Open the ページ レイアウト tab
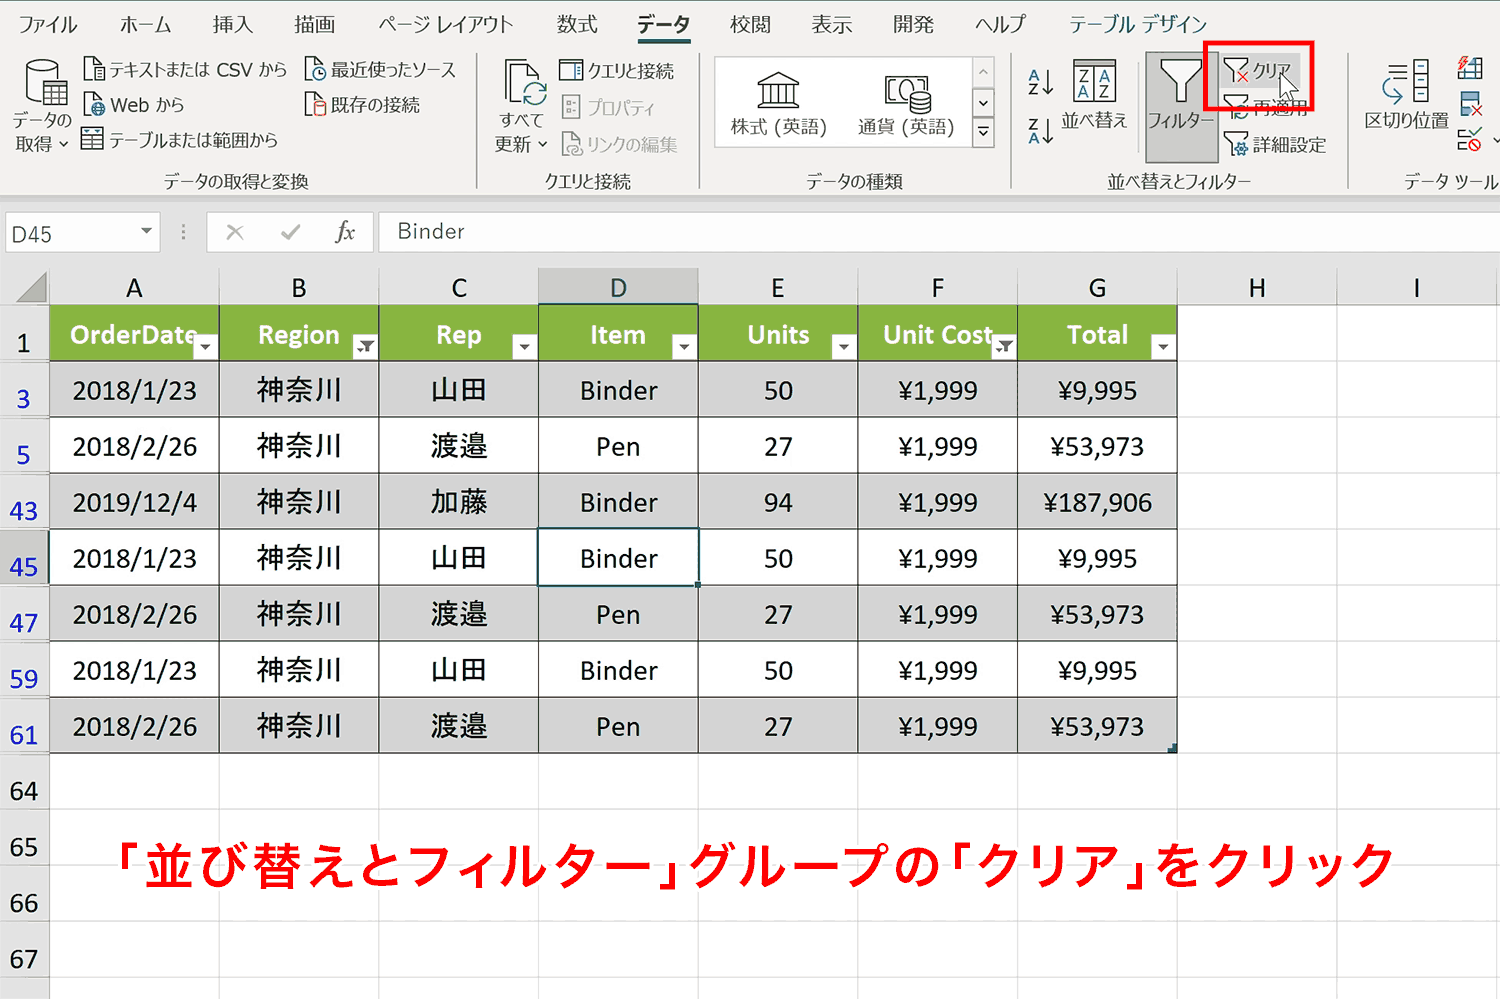 [446, 24]
